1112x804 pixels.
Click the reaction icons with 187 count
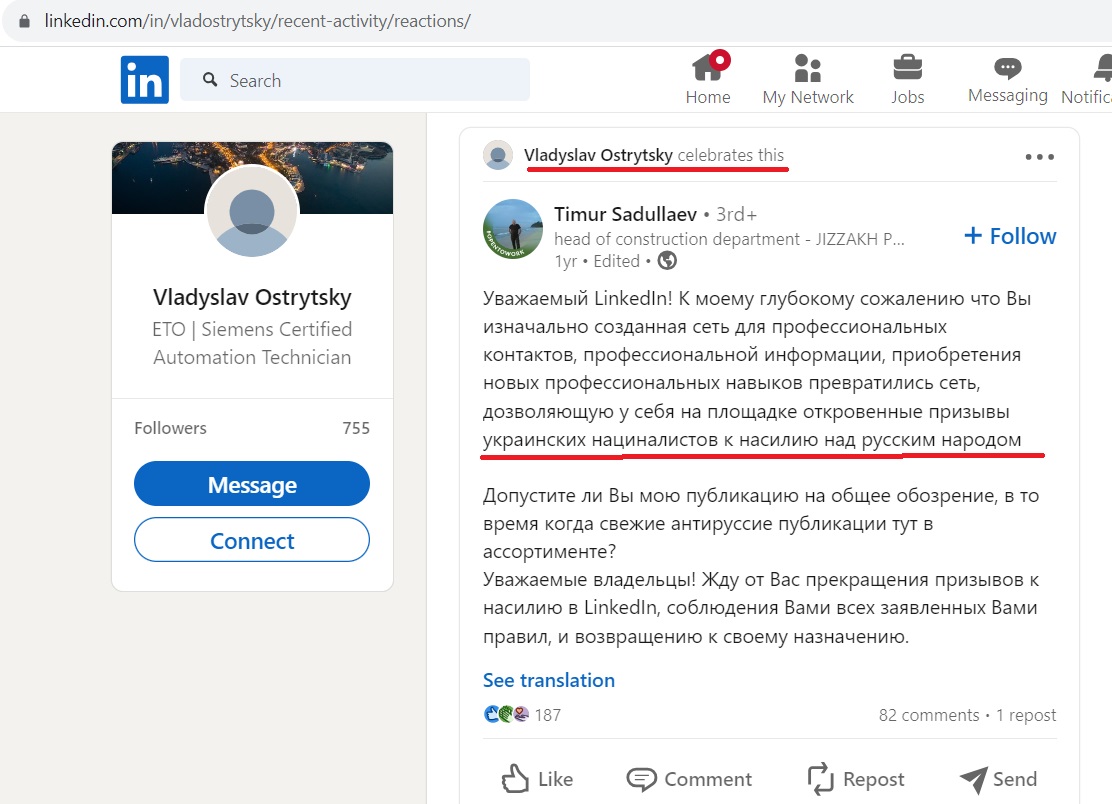[x=522, y=715]
